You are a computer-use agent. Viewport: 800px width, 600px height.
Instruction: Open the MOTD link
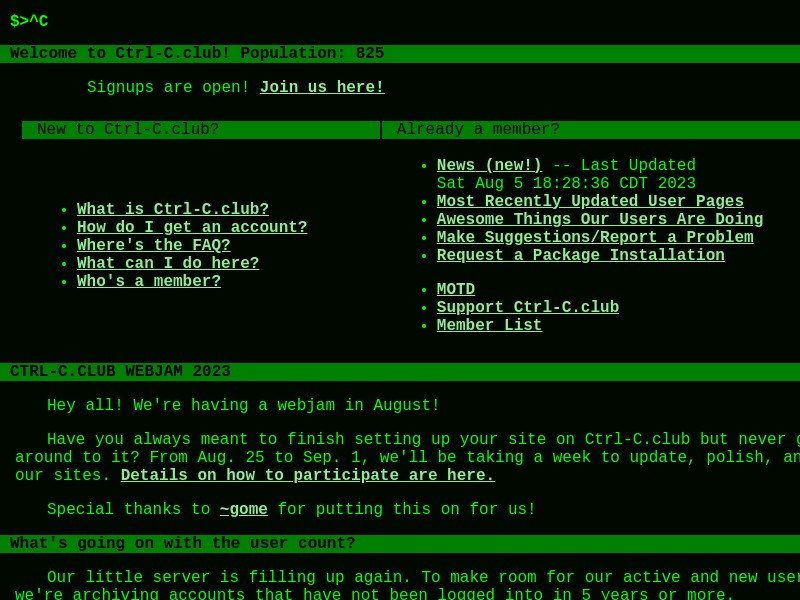point(456,289)
